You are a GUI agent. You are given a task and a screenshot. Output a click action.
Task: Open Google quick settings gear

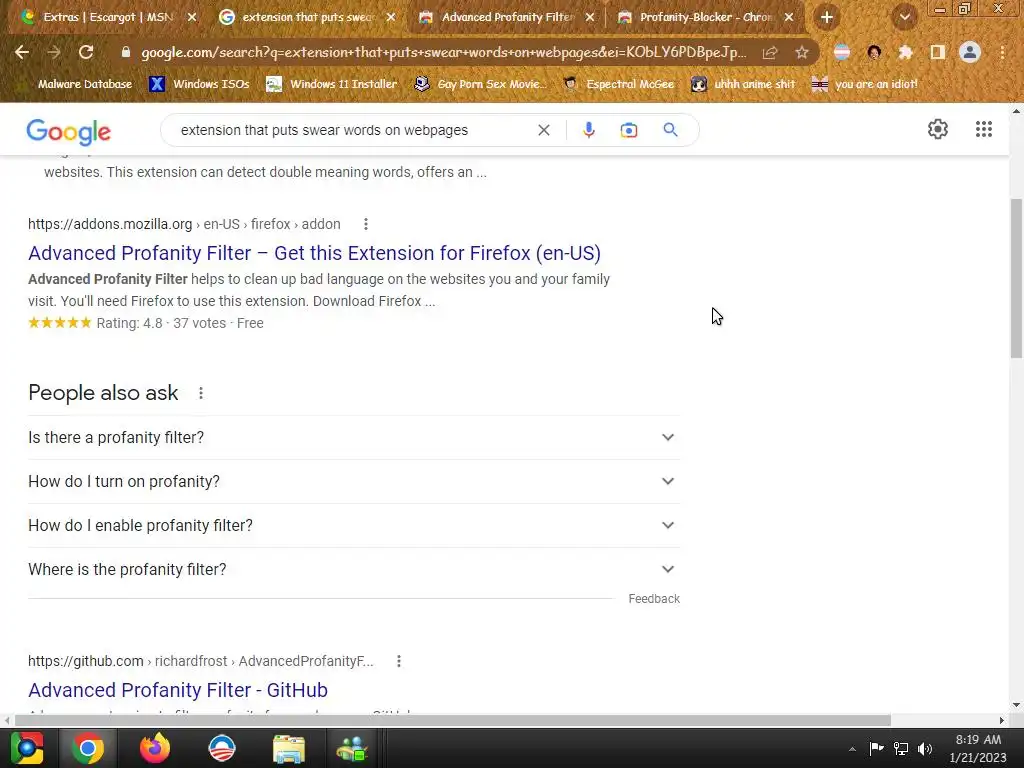938,129
